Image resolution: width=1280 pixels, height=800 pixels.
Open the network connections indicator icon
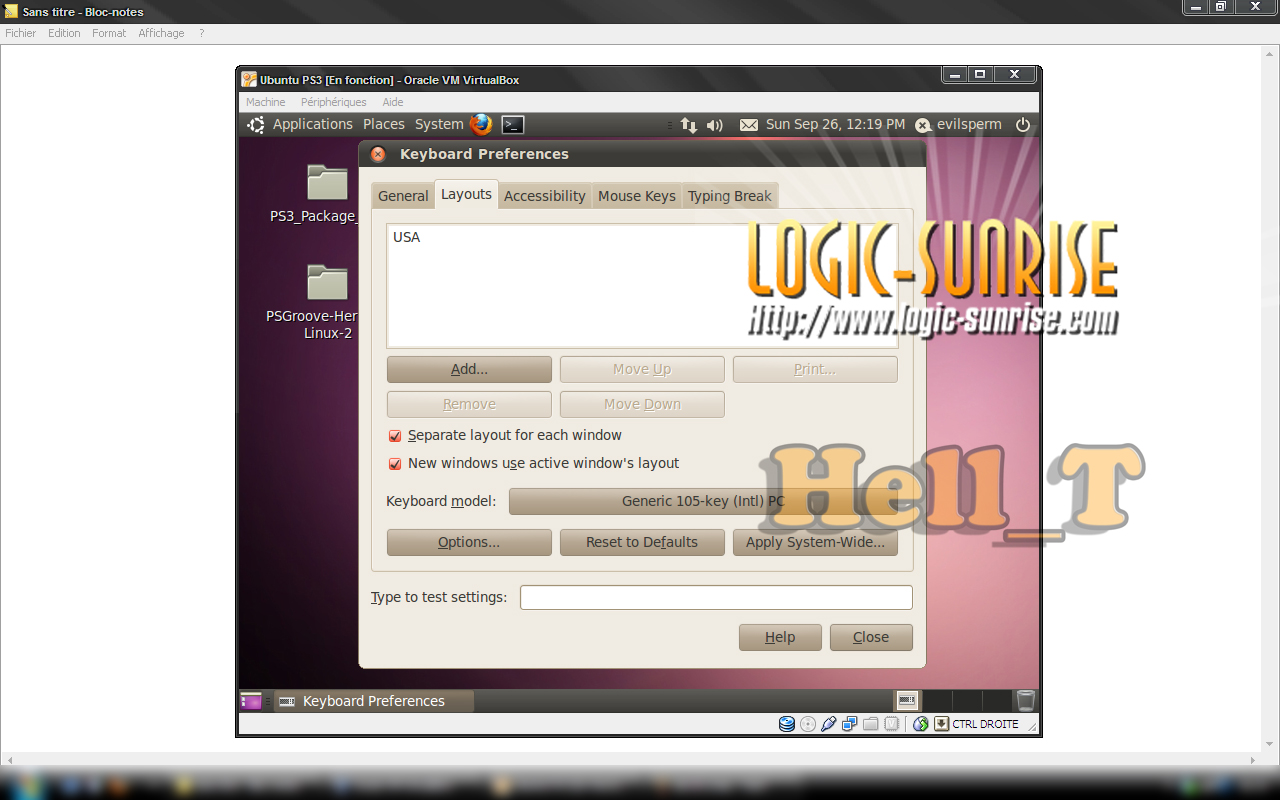pyautogui.click(x=689, y=125)
